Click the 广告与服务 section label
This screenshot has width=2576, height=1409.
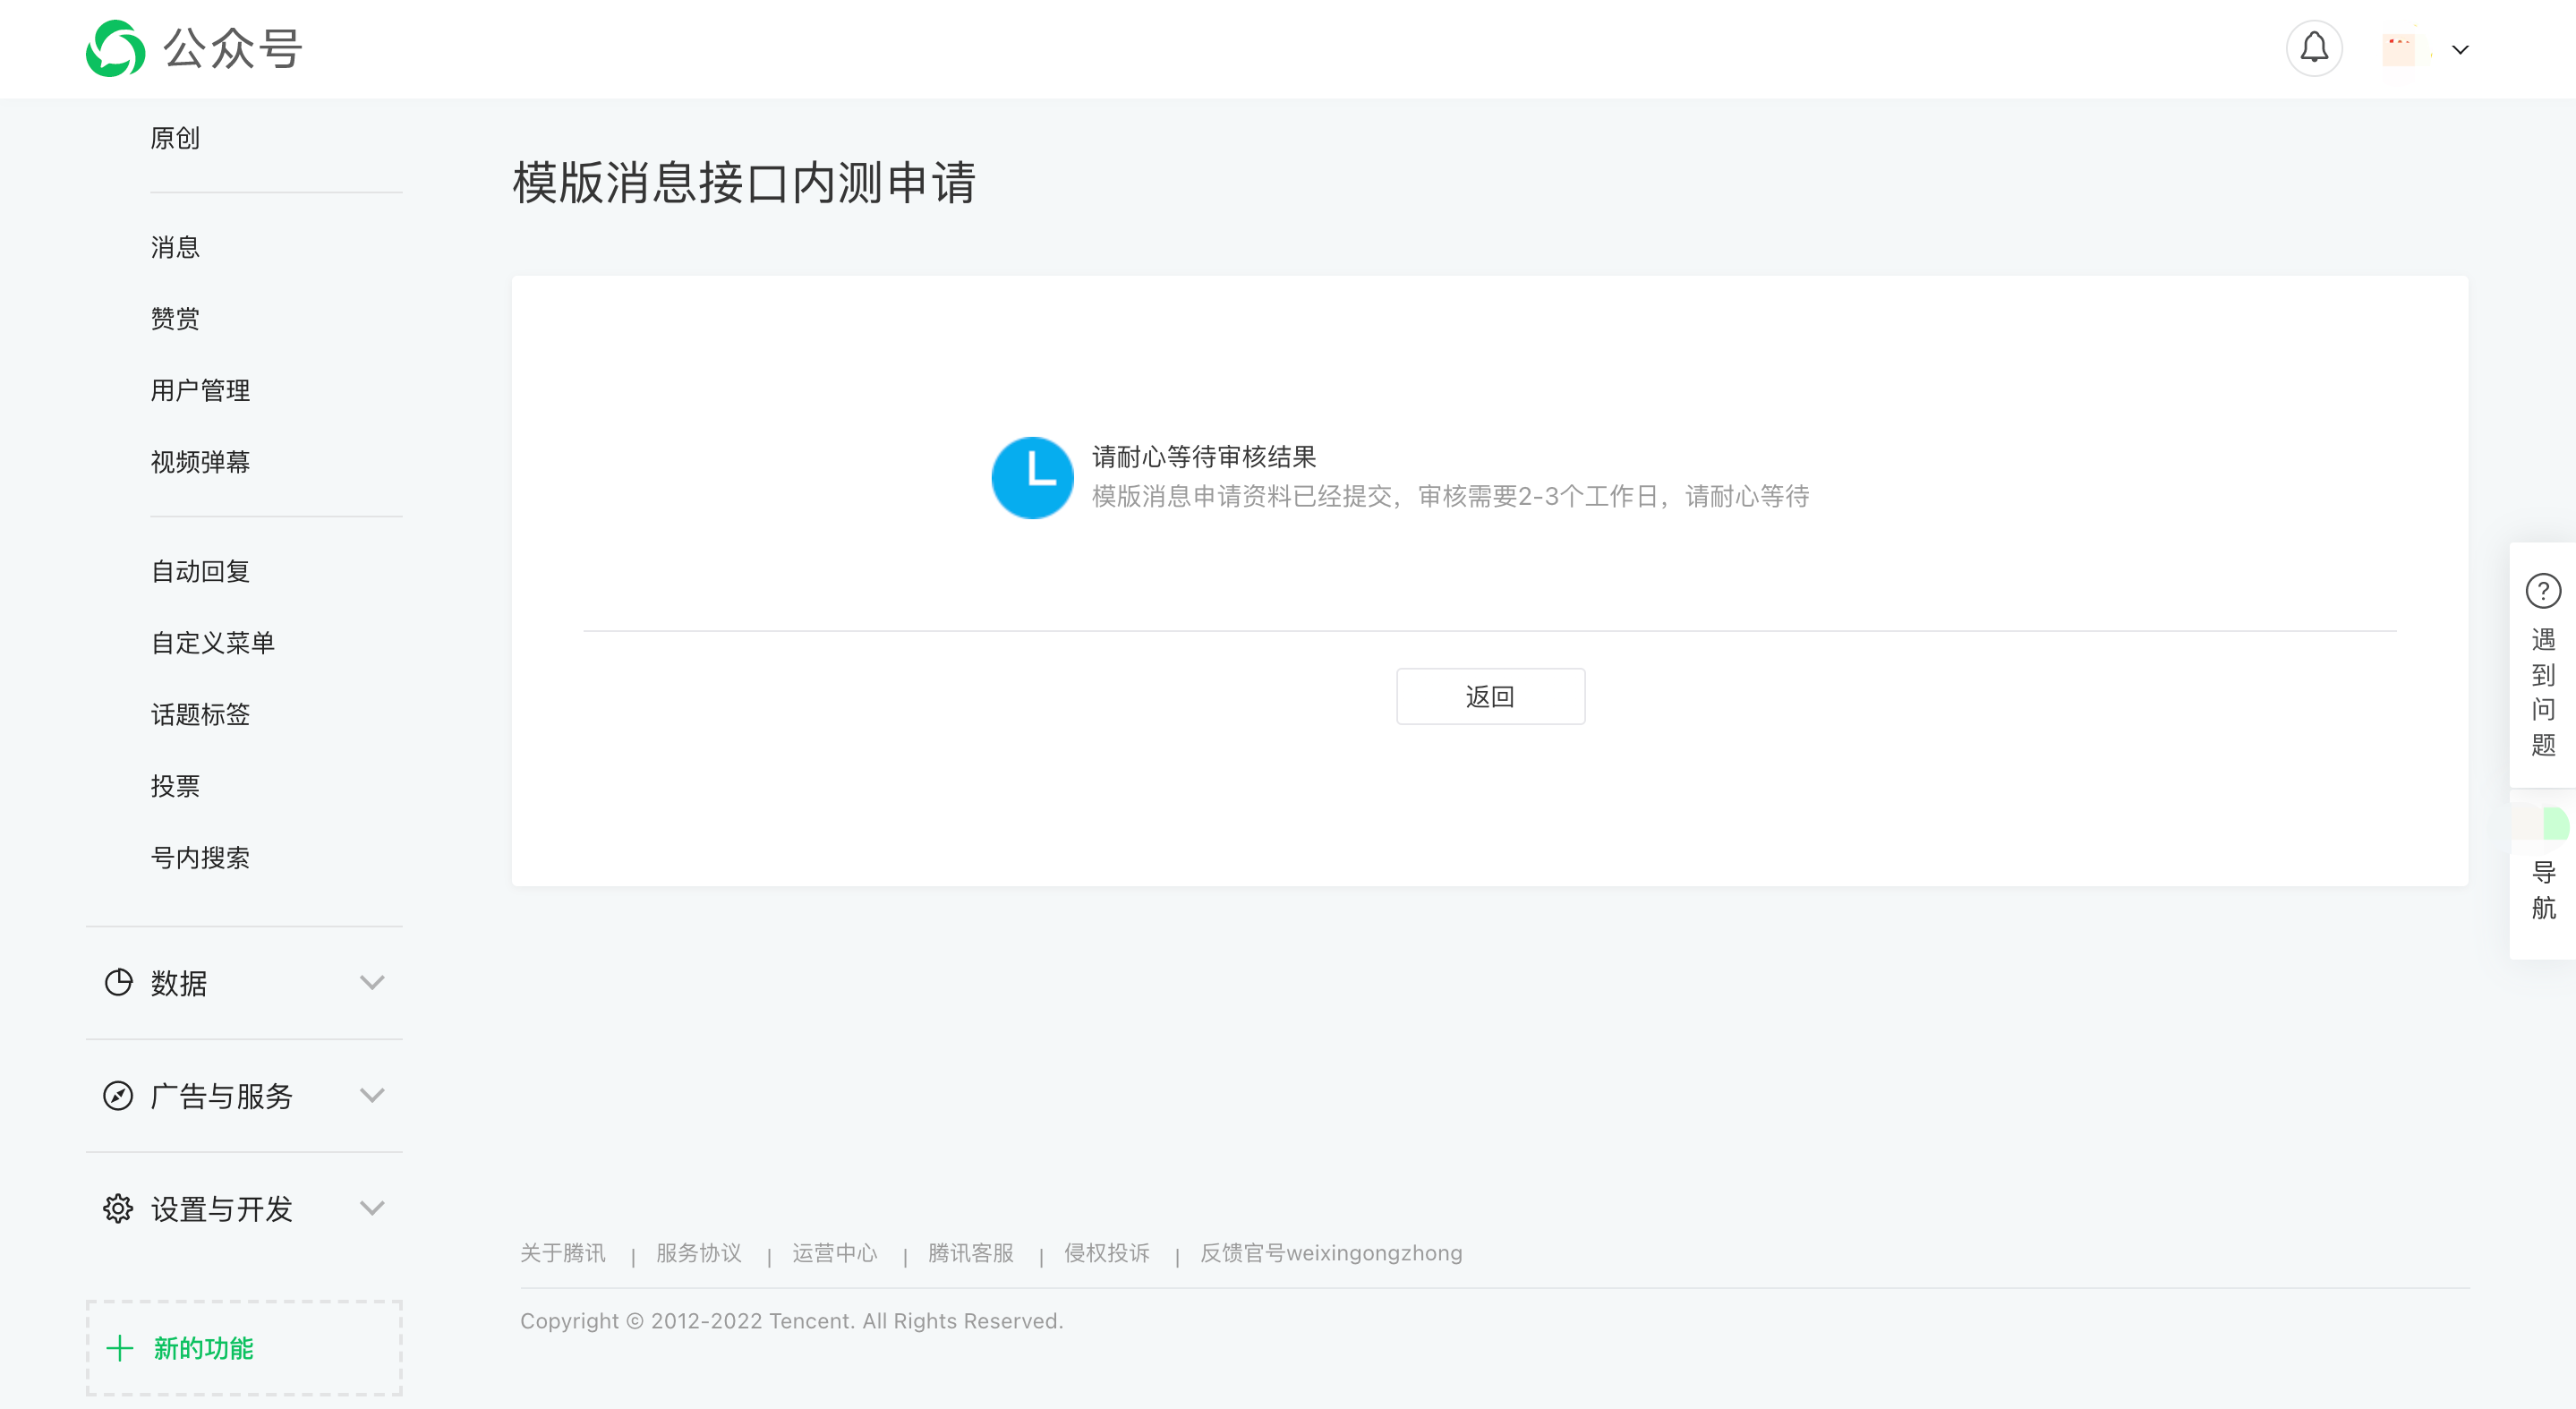[x=221, y=1096]
